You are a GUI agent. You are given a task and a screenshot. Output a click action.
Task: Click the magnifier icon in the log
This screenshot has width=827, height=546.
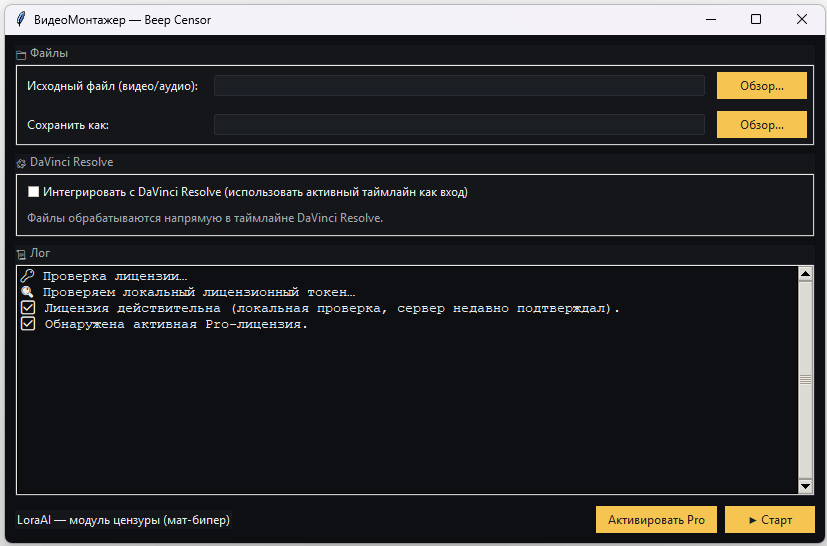coord(27,292)
